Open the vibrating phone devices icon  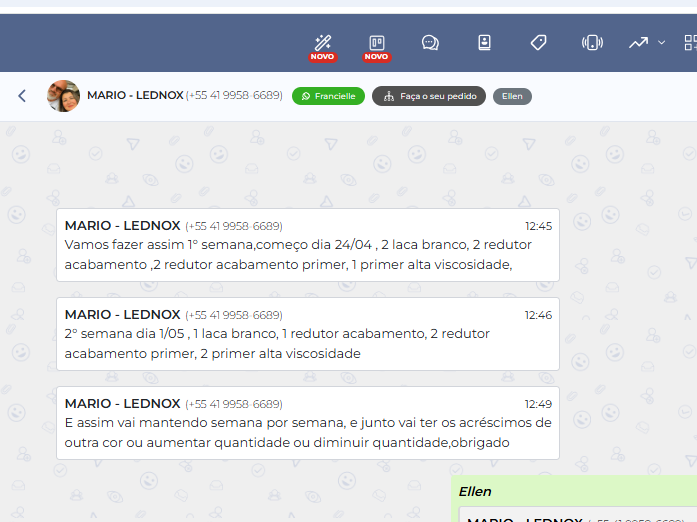coord(592,43)
